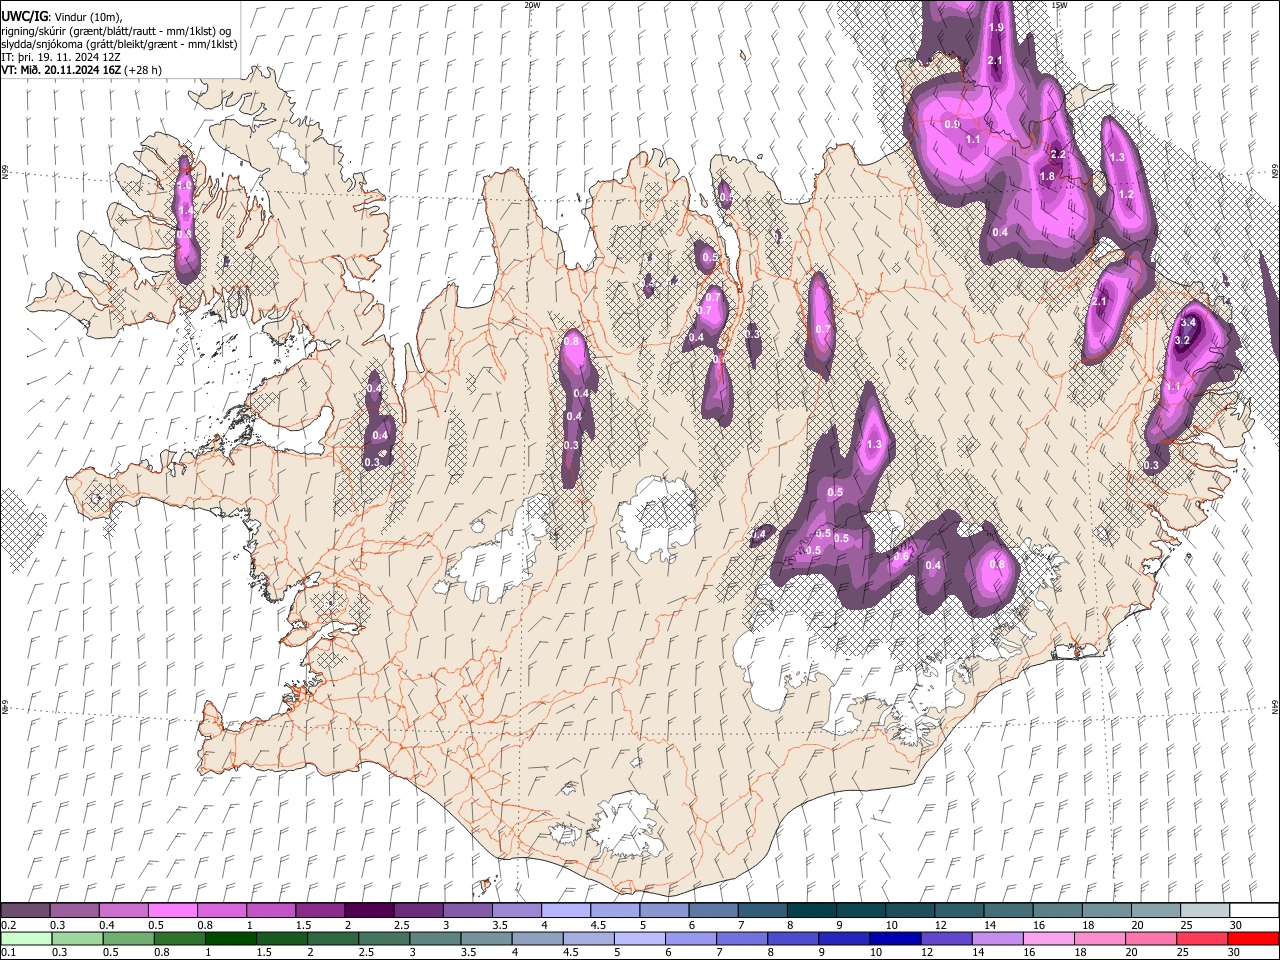Select top-row white swatch labeled 30
This screenshot has height=960, width=1280.
coord(1253,911)
